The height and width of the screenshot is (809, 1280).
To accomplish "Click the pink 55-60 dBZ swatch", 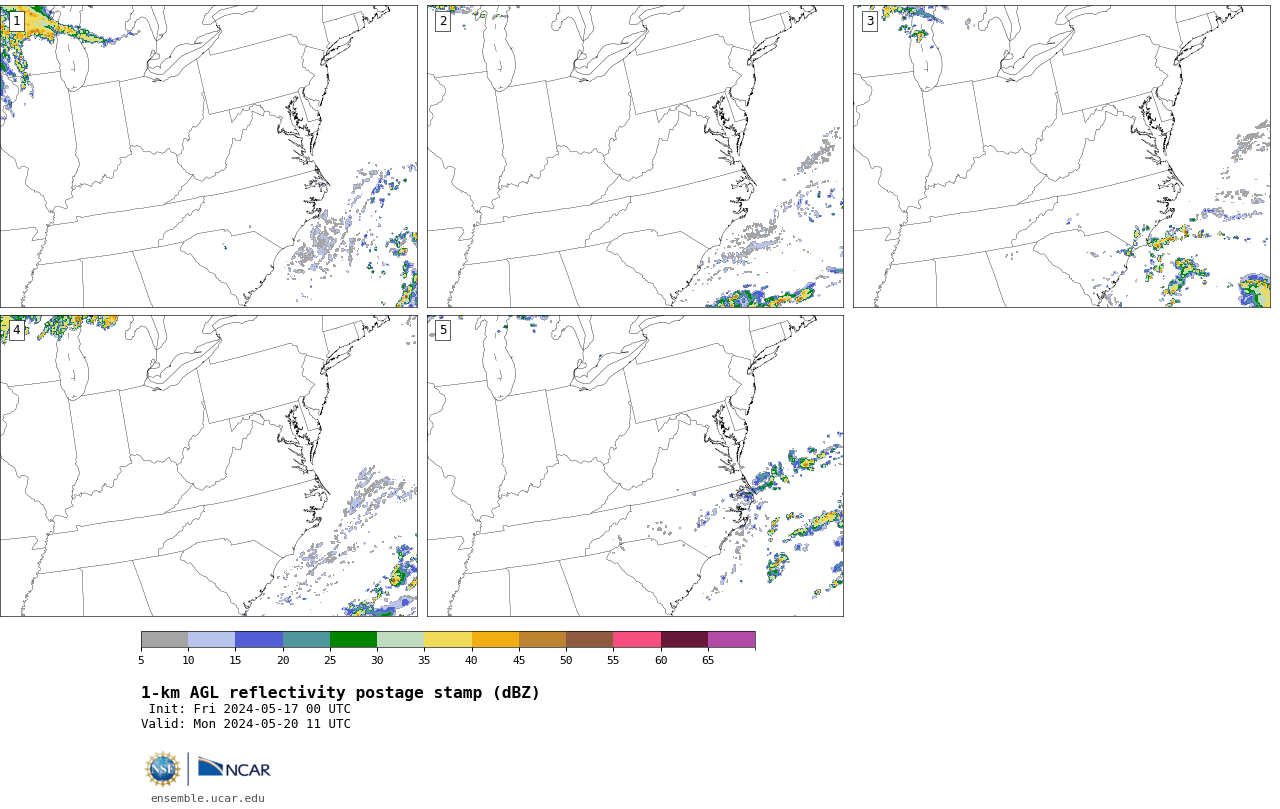I will tap(637, 640).
